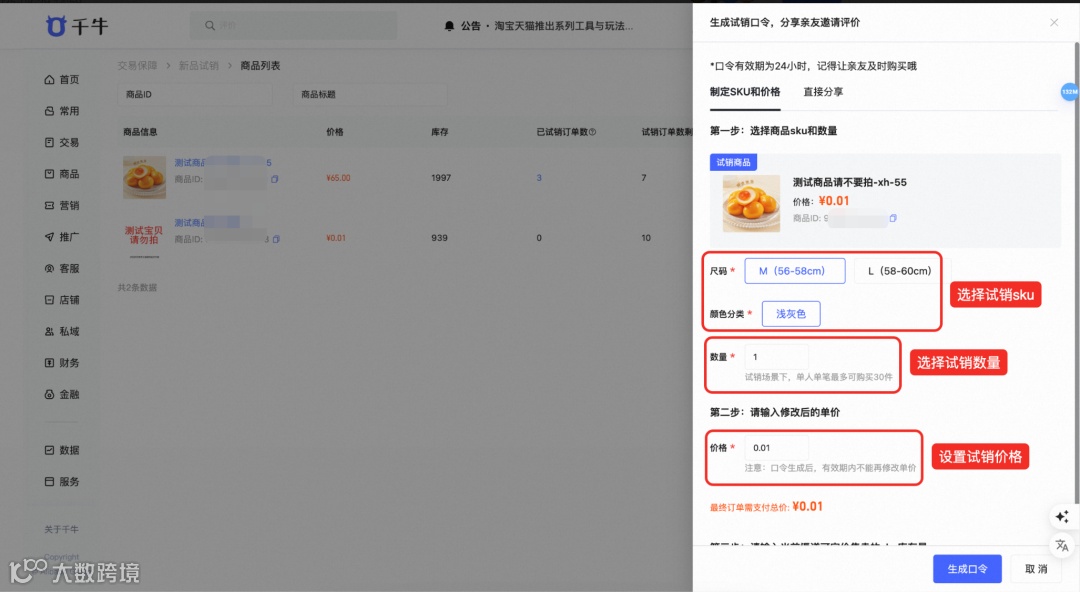Click the egg yolk pastry thumbnail in list

144,177
